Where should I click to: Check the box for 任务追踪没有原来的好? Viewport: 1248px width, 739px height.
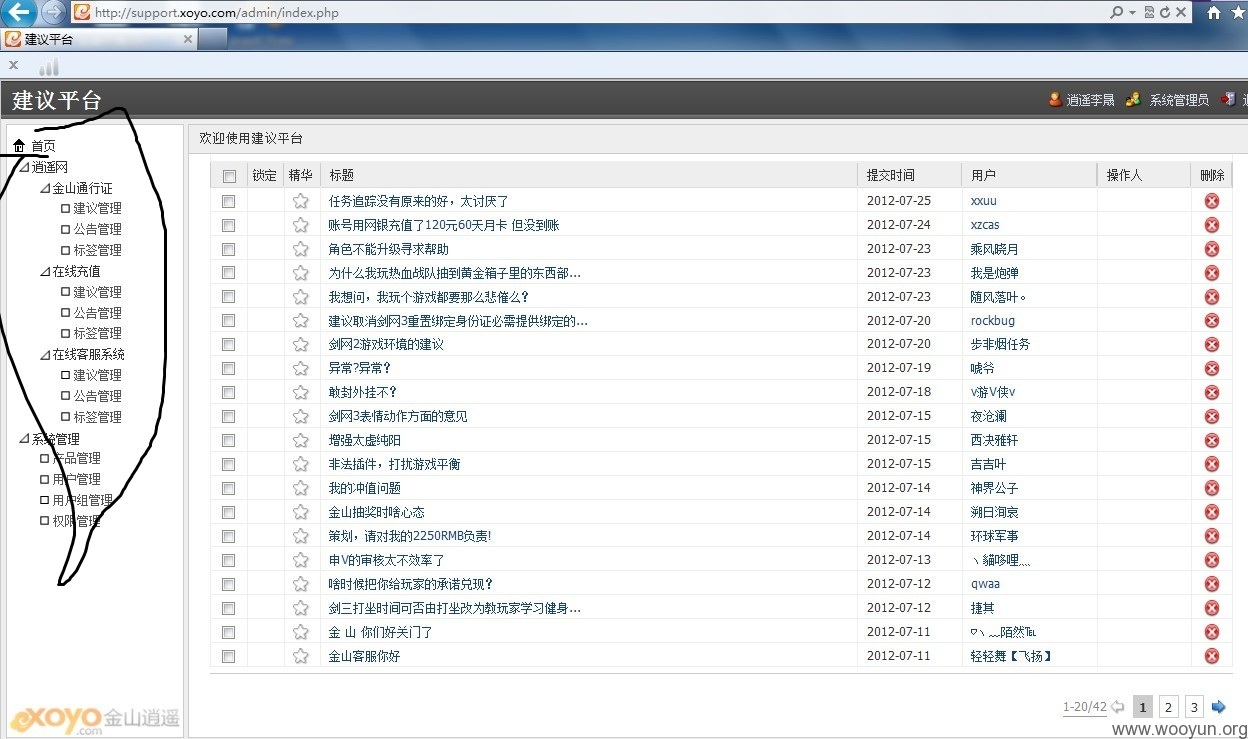229,201
